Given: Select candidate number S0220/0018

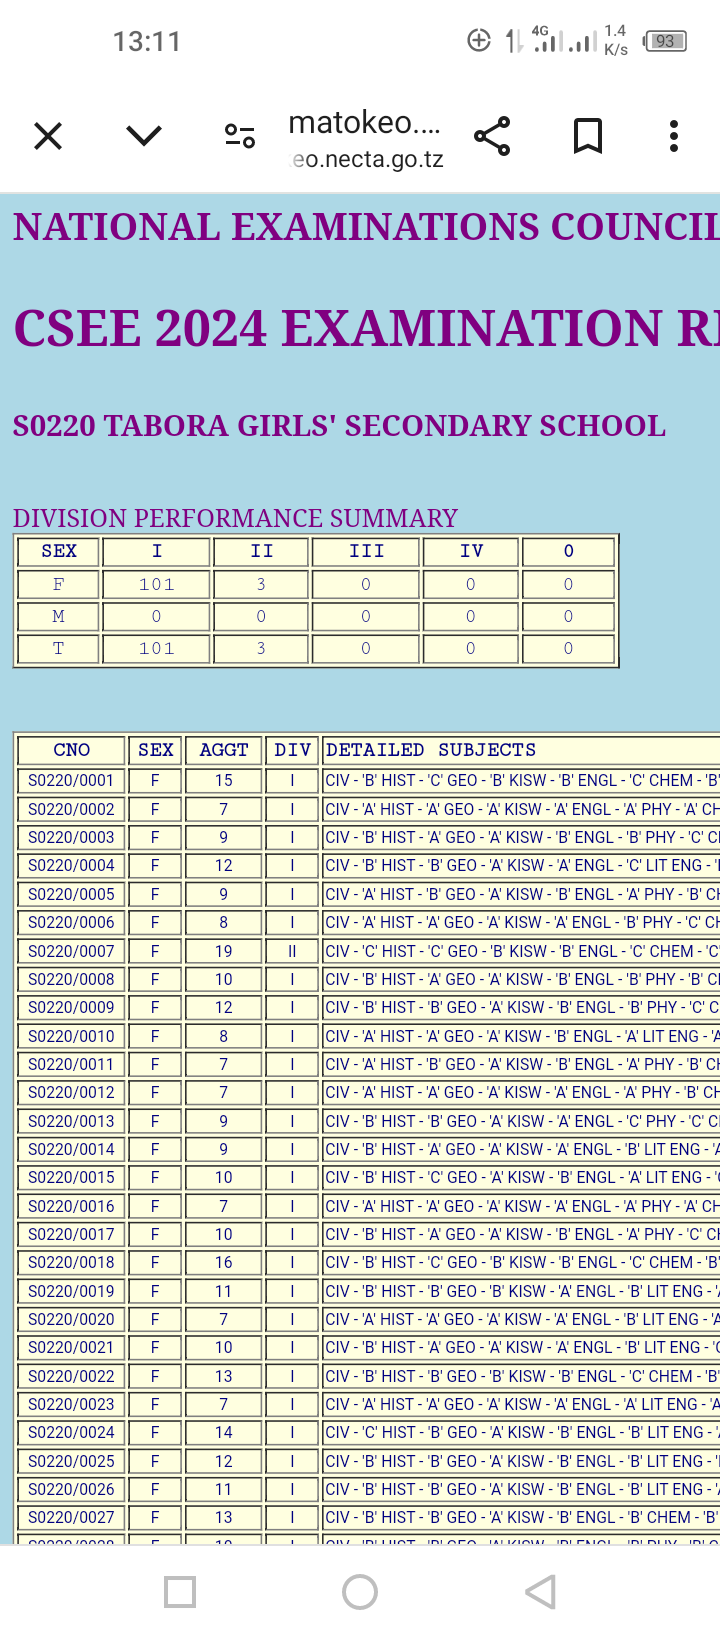Looking at the screenshot, I should (x=71, y=1262).
